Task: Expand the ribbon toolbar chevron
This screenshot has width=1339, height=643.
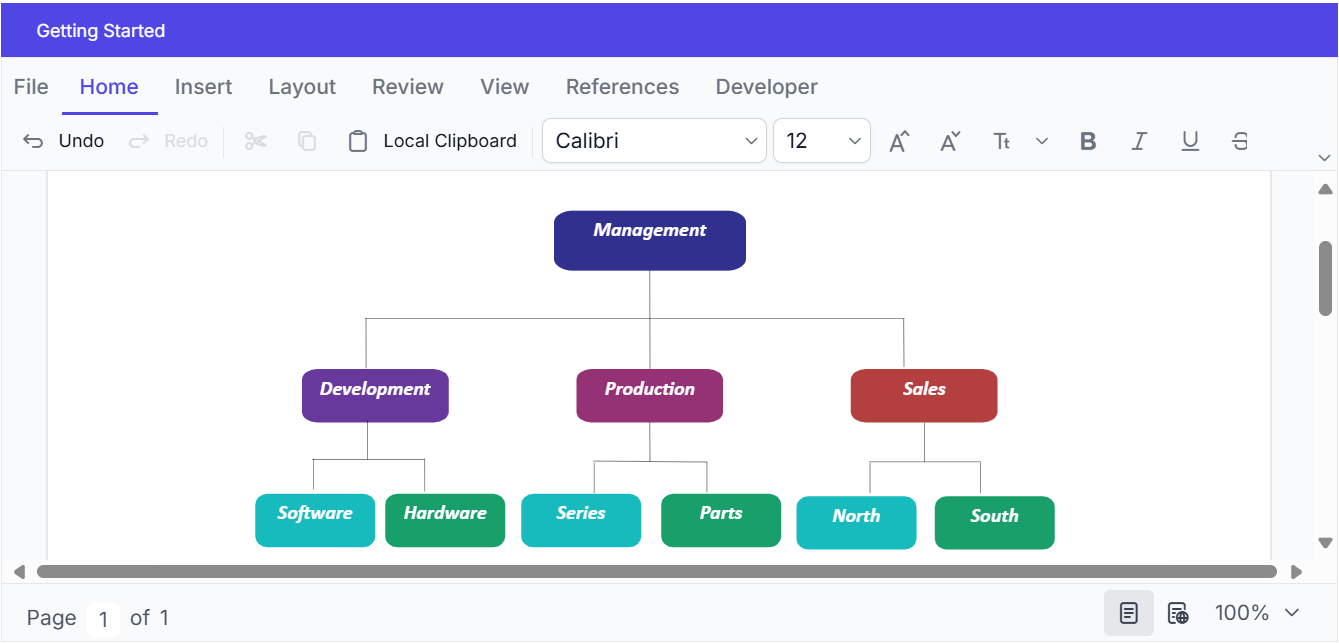Action: (x=1325, y=158)
